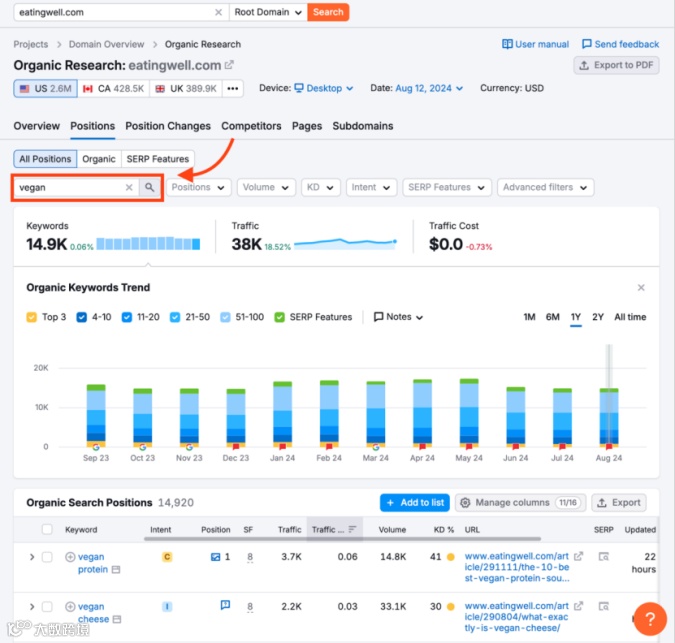Switch to the Overview tab
Image resolution: width=675 pixels, height=643 pixels.
37,126
